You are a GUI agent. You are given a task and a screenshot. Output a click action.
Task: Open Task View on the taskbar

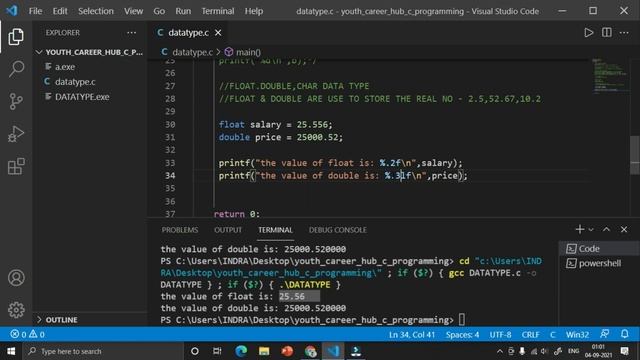217,351
